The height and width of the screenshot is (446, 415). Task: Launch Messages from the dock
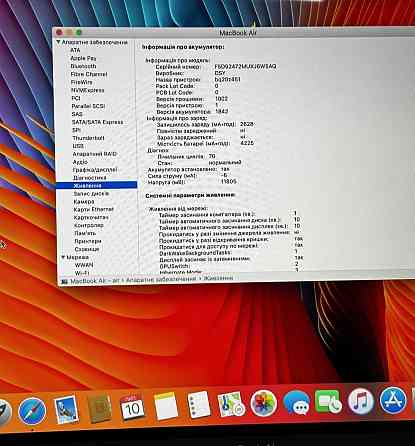tap(296, 403)
